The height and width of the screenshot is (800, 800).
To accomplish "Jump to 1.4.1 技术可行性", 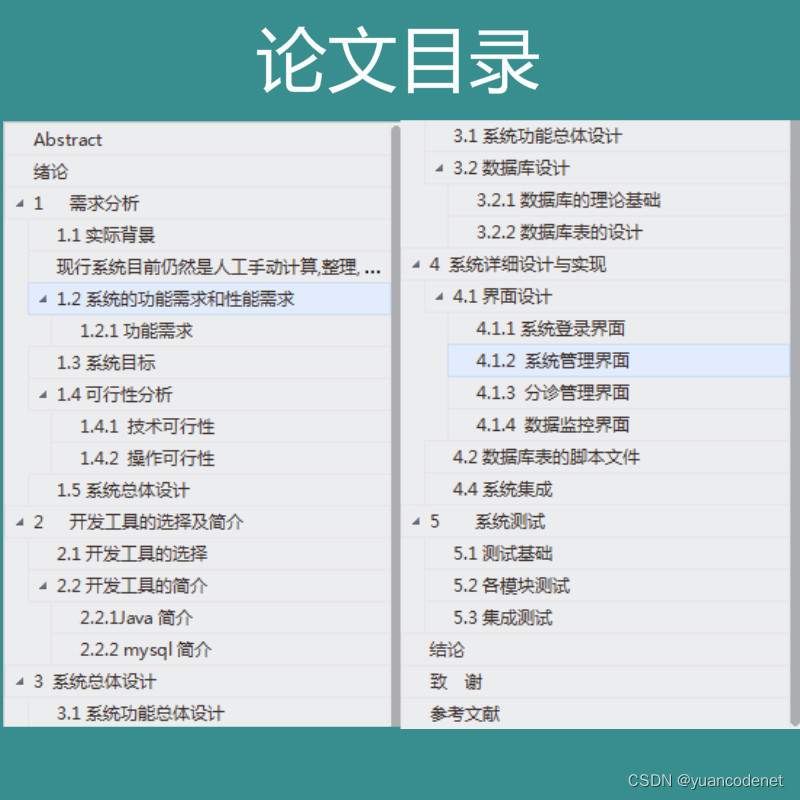I will pos(147,427).
